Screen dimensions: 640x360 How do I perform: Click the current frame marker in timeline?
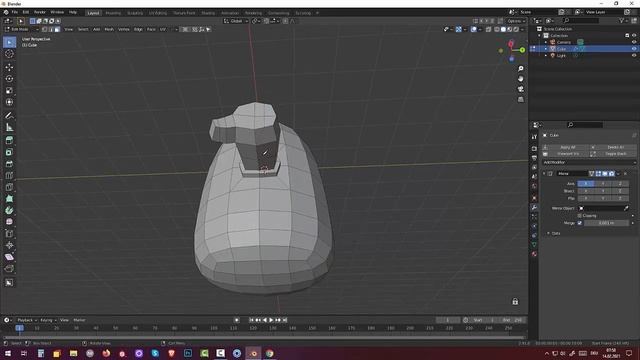(x=19, y=328)
